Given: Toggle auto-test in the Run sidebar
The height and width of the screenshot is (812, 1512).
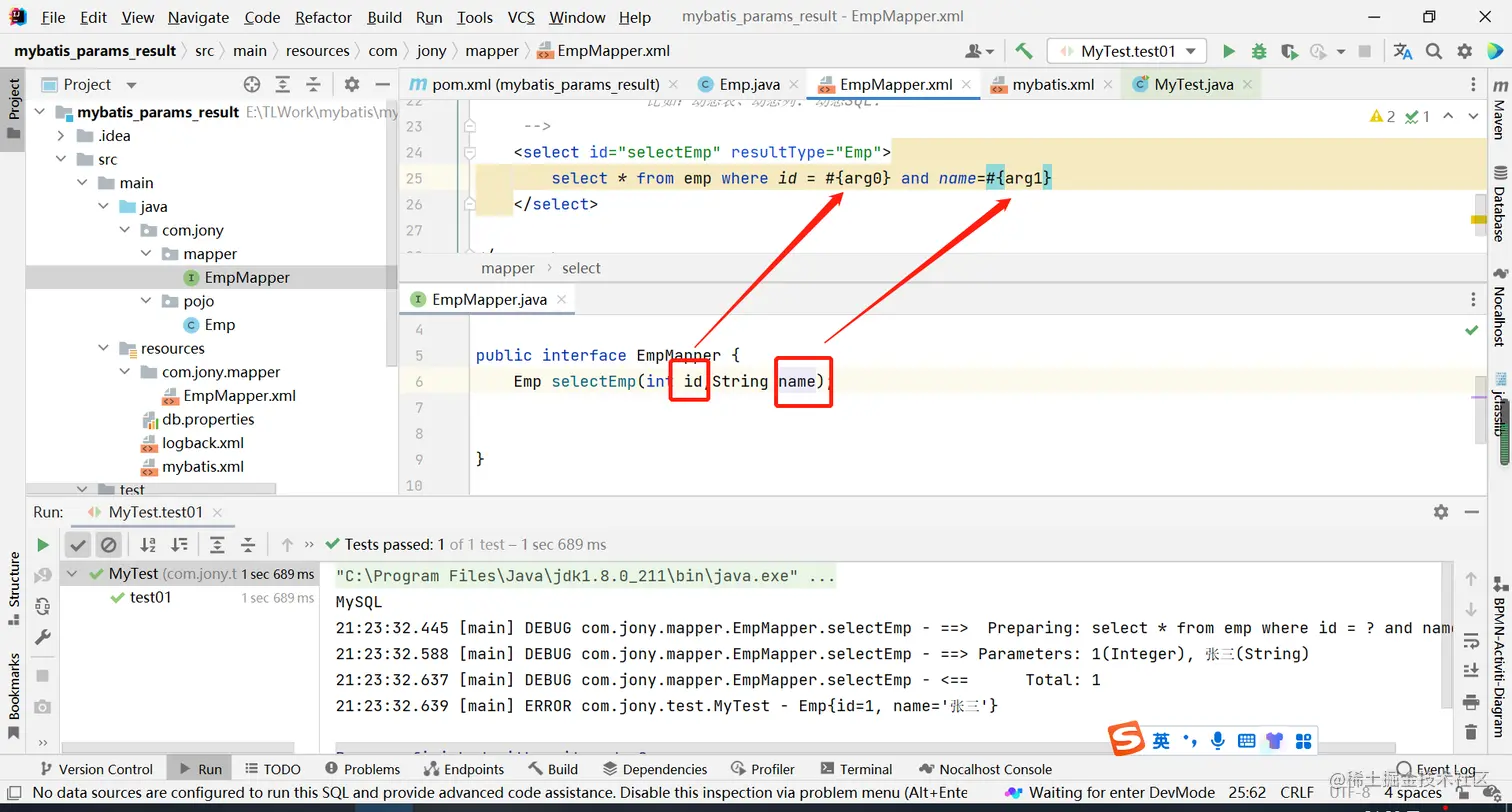Looking at the screenshot, I should point(43,606).
